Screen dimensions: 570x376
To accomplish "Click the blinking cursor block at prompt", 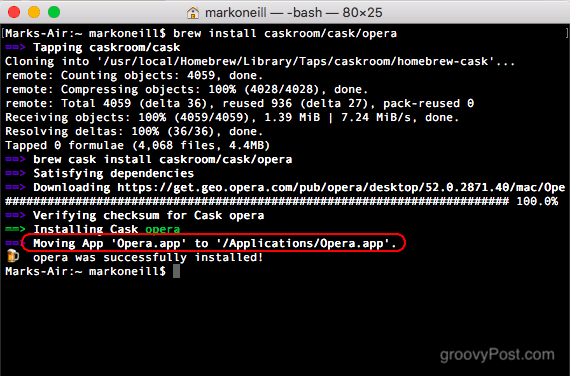I will tap(176, 271).
